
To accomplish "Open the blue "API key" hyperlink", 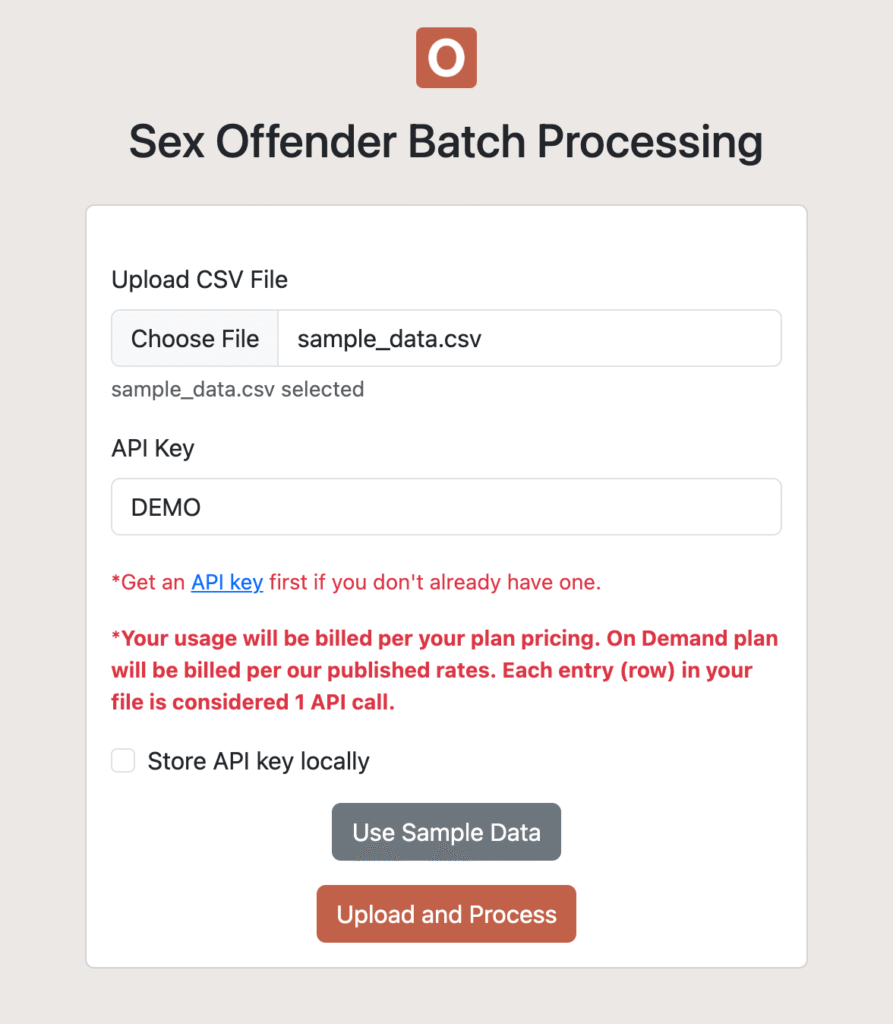I will click(x=227, y=582).
